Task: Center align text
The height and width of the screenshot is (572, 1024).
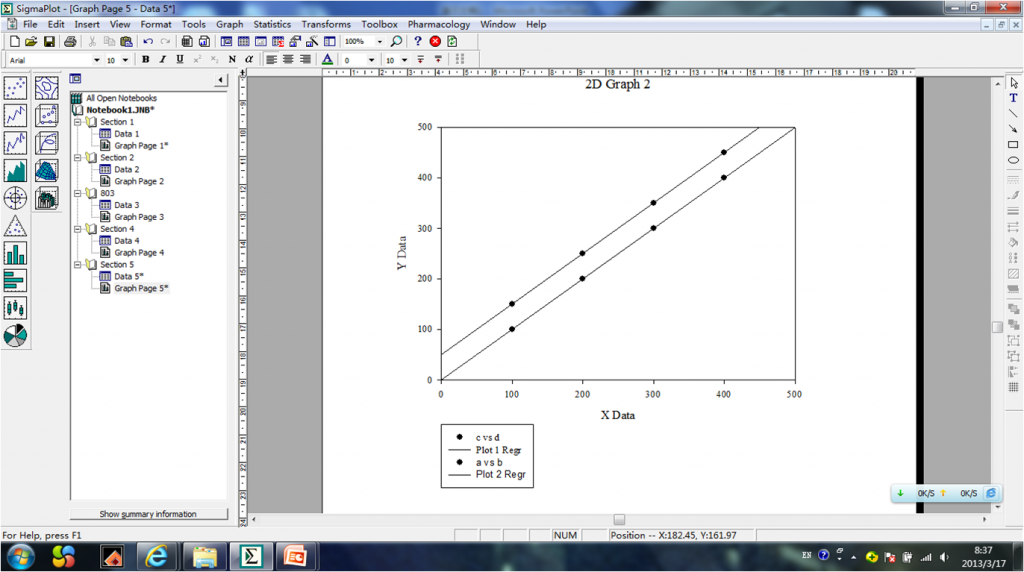Action: tap(288, 59)
